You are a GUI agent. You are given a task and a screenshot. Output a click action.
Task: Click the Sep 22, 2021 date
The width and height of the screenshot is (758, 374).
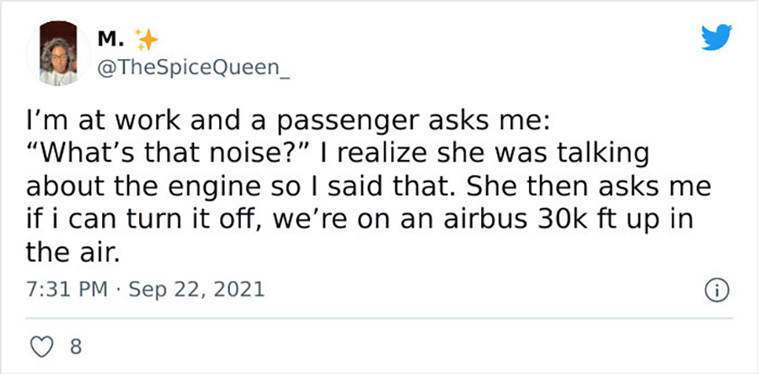click(x=197, y=289)
